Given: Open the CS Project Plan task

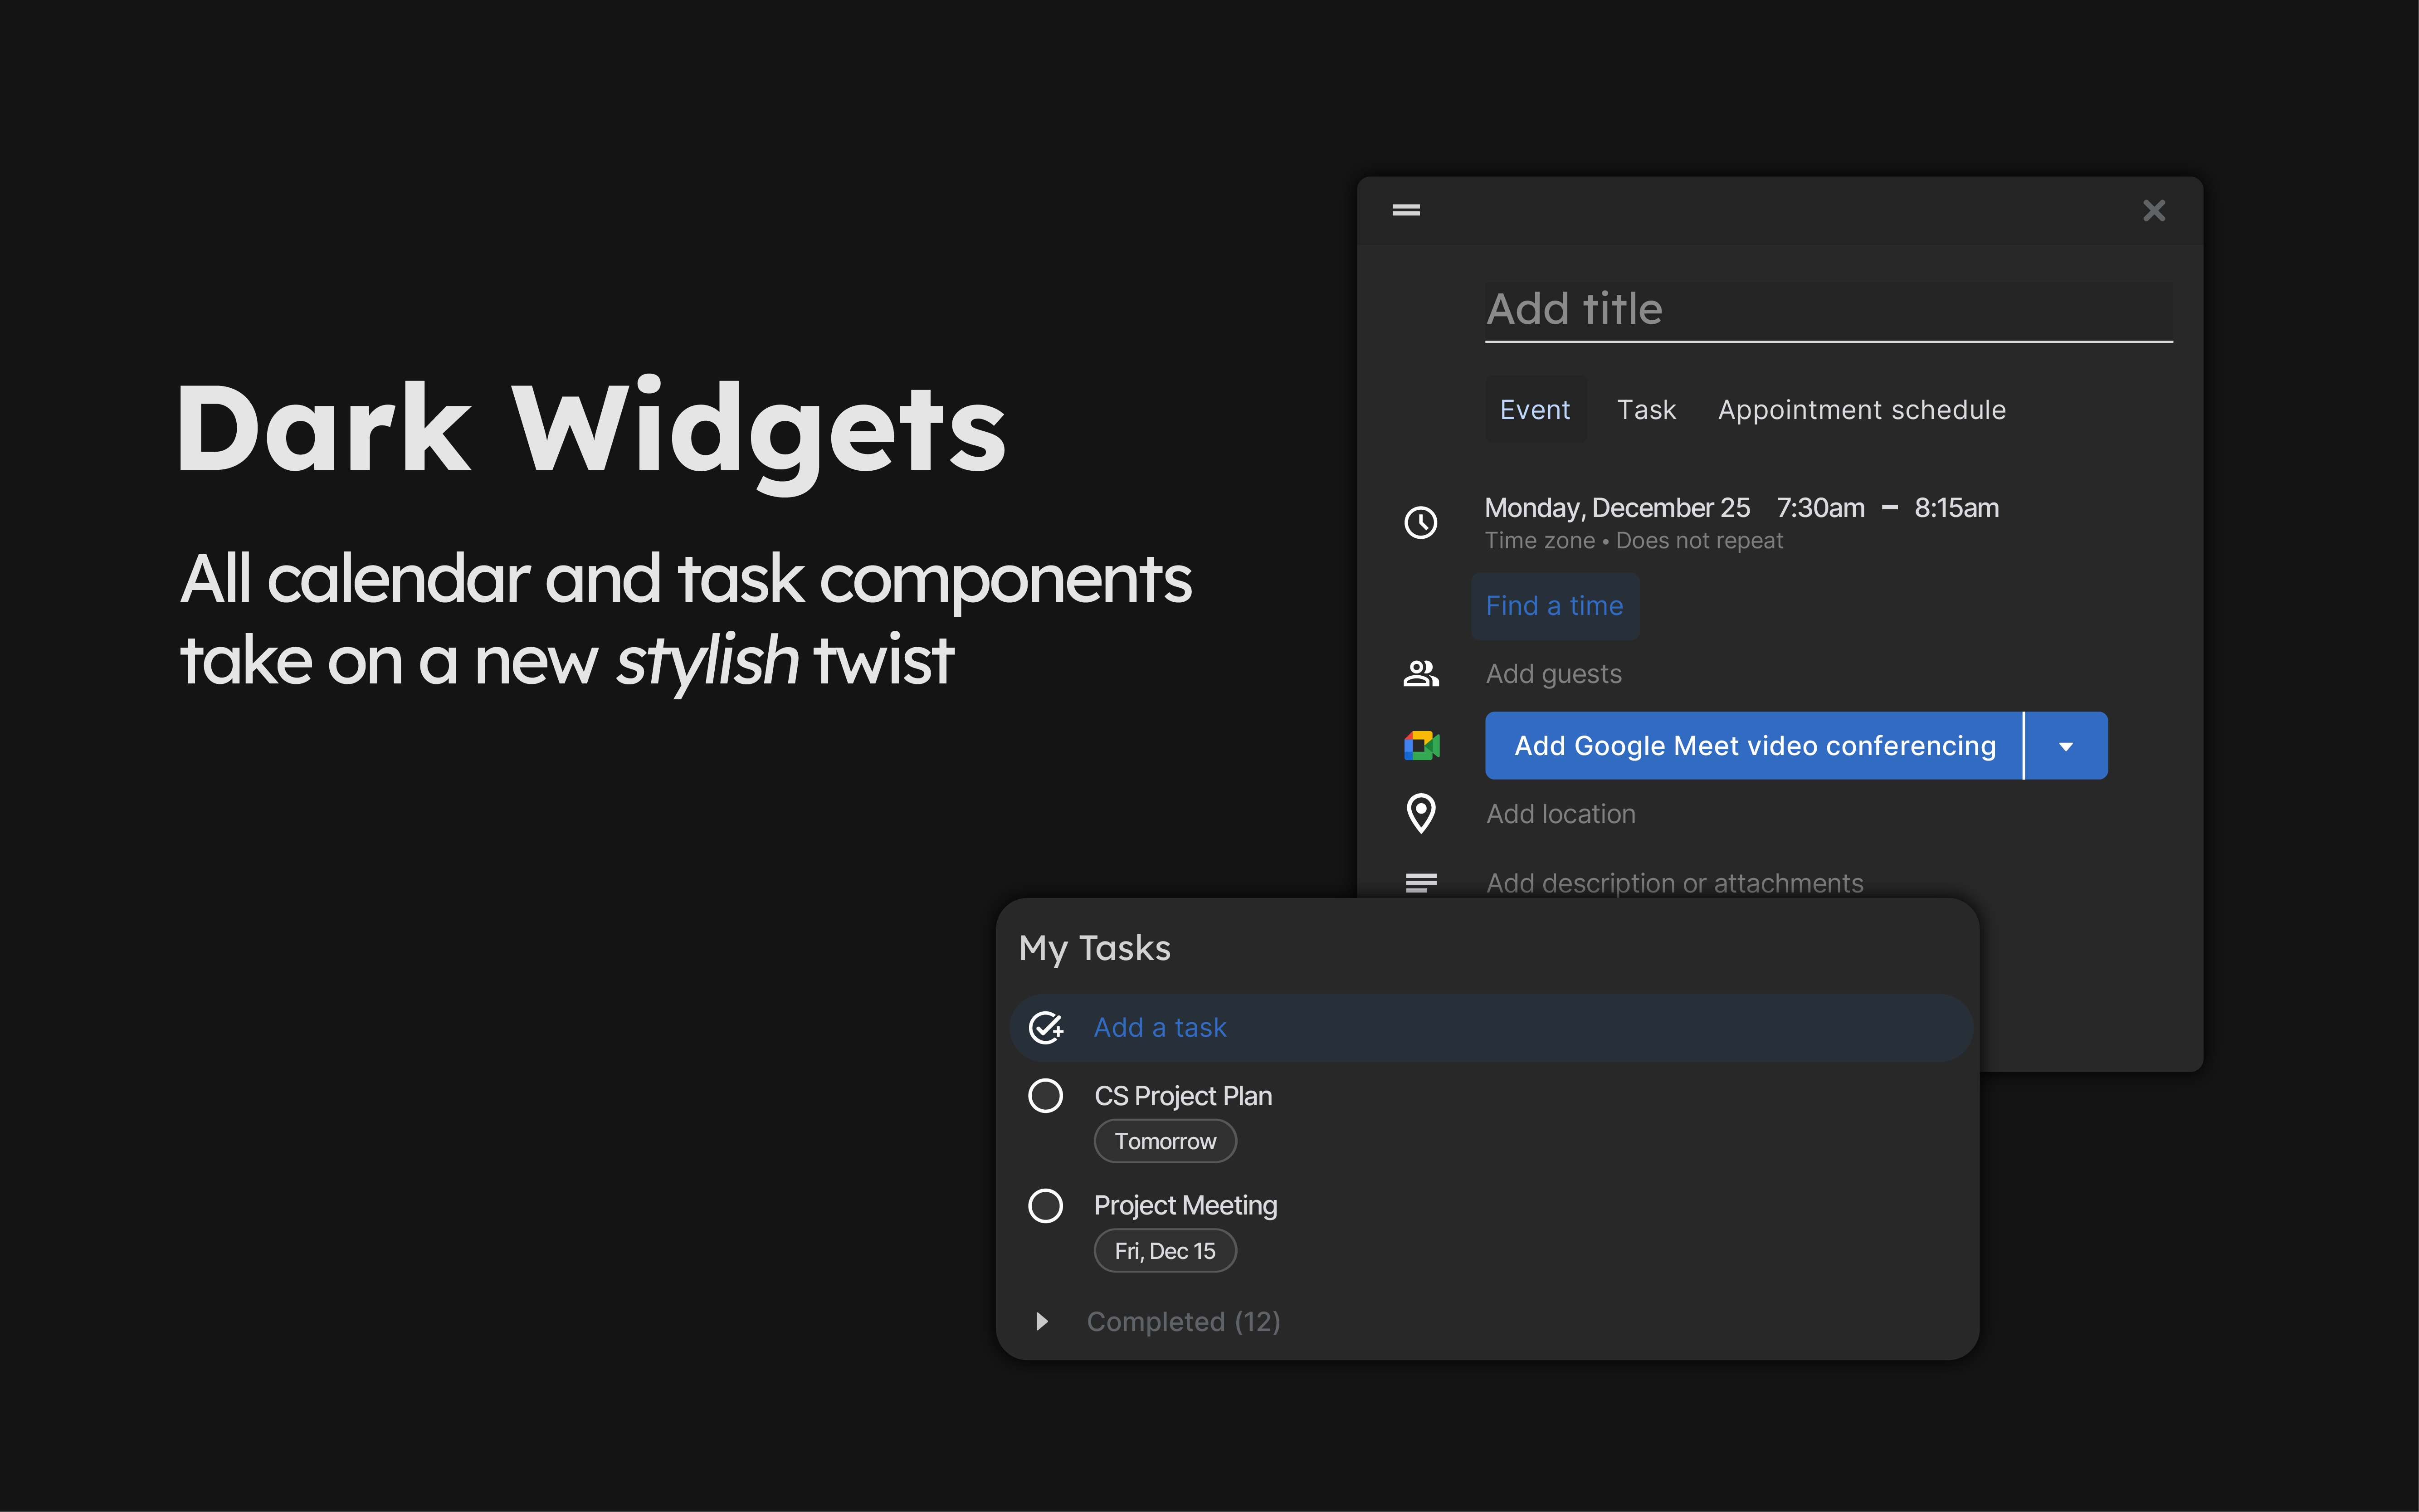Looking at the screenshot, I should (x=1183, y=1096).
